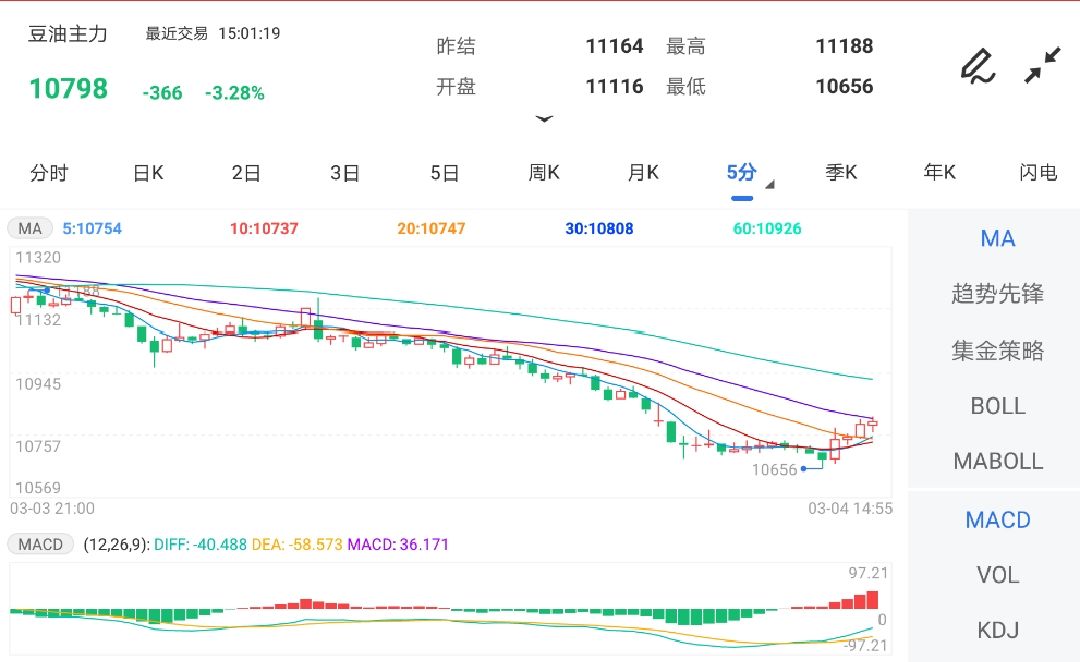The width and height of the screenshot is (1080, 662).
Task: Switch to the 分时 chart tab
Action: point(49,172)
